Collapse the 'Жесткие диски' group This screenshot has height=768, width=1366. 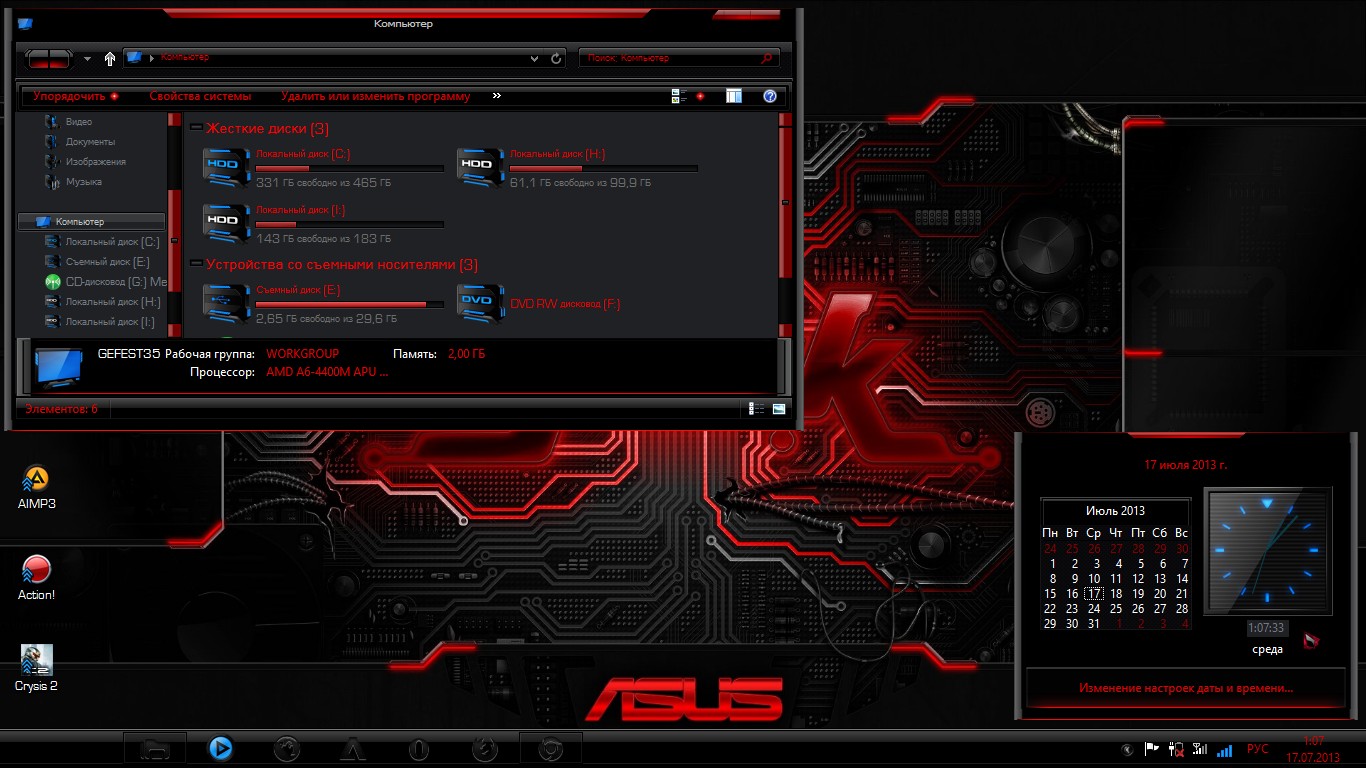pyautogui.click(x=196, y=128)
